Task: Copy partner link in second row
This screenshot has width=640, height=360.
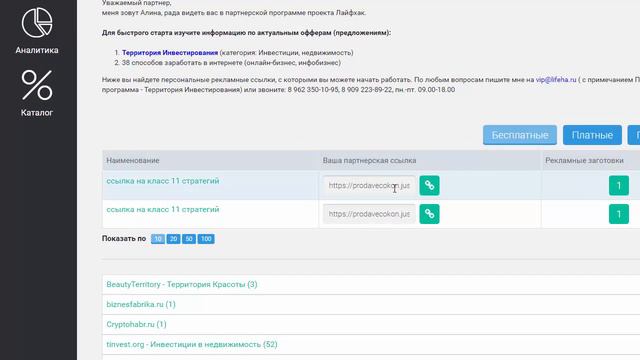Action: [429, 214]
